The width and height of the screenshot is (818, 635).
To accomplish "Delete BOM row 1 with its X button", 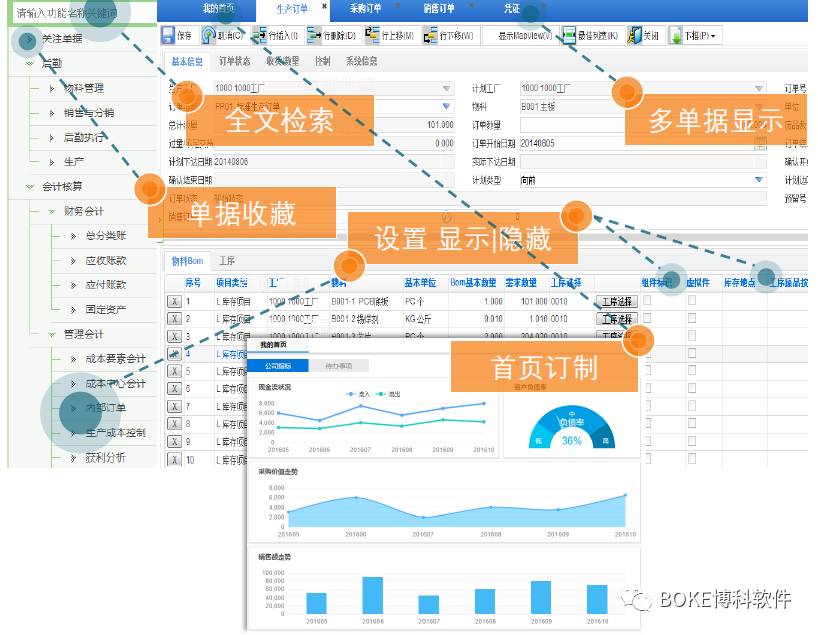I will [x=174, y=301].
